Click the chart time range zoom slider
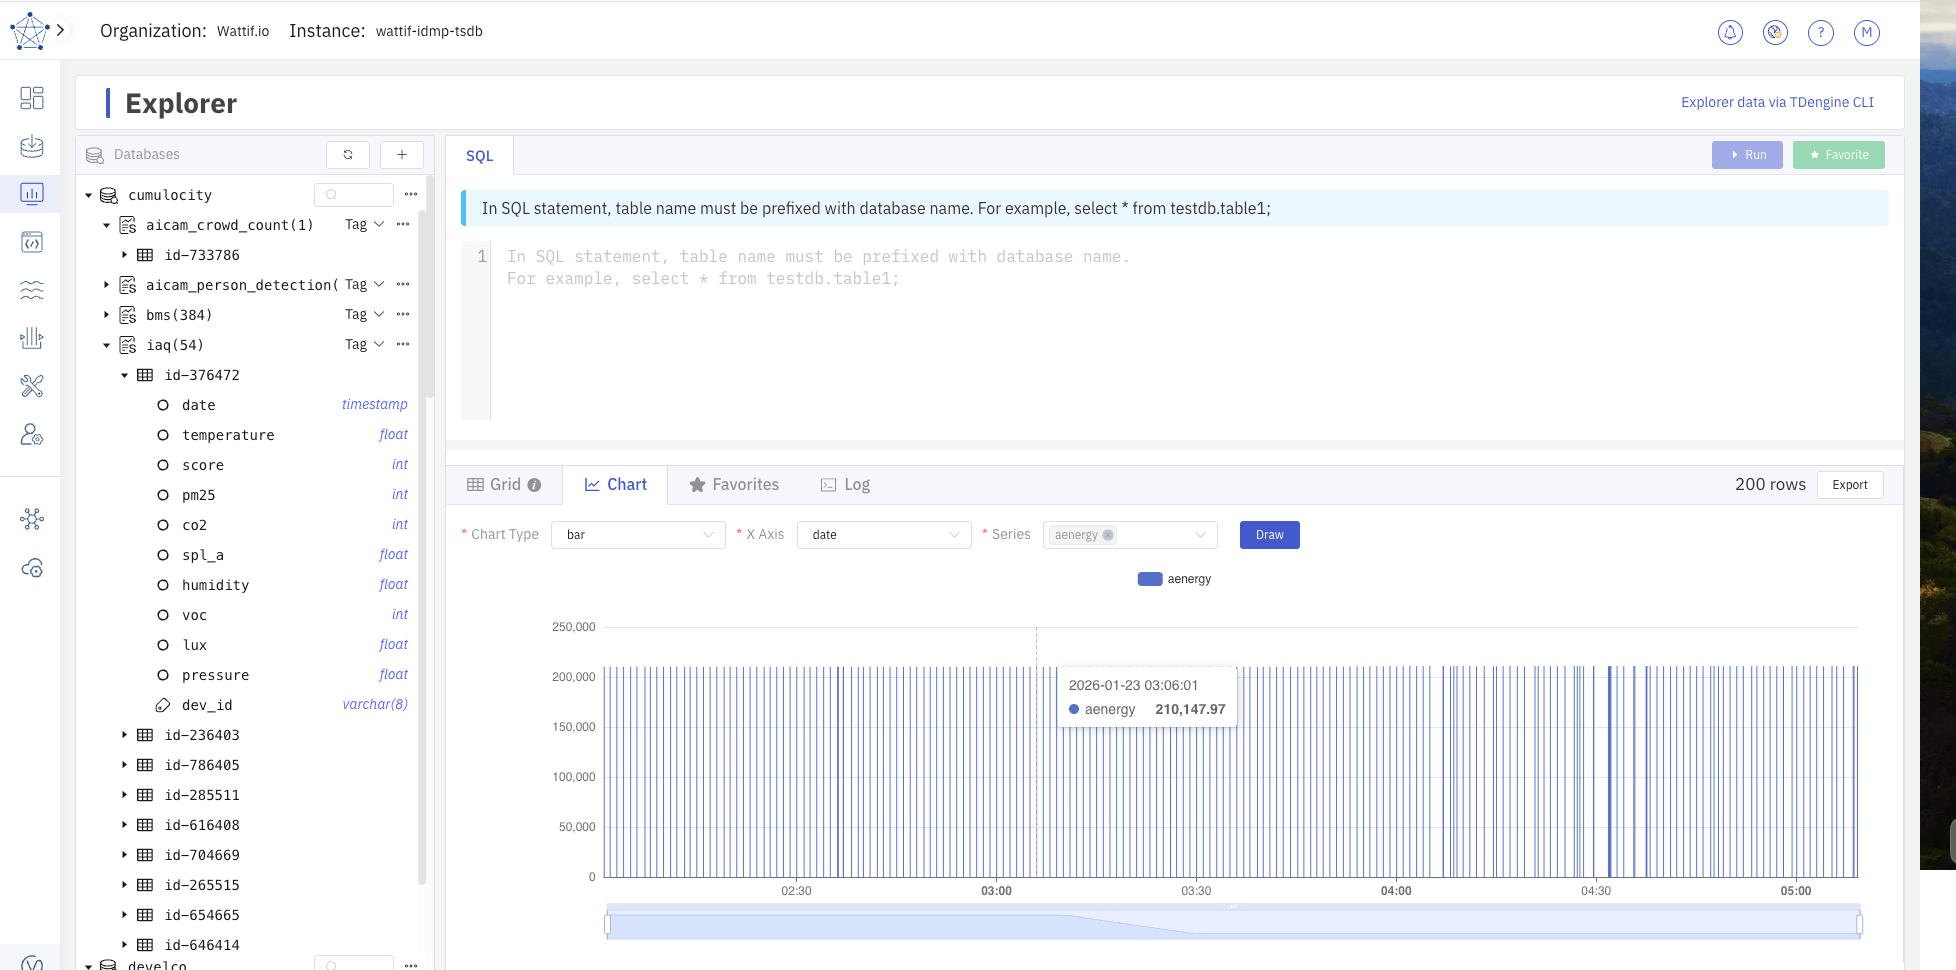1956x970 pixels. (1232, 924)
